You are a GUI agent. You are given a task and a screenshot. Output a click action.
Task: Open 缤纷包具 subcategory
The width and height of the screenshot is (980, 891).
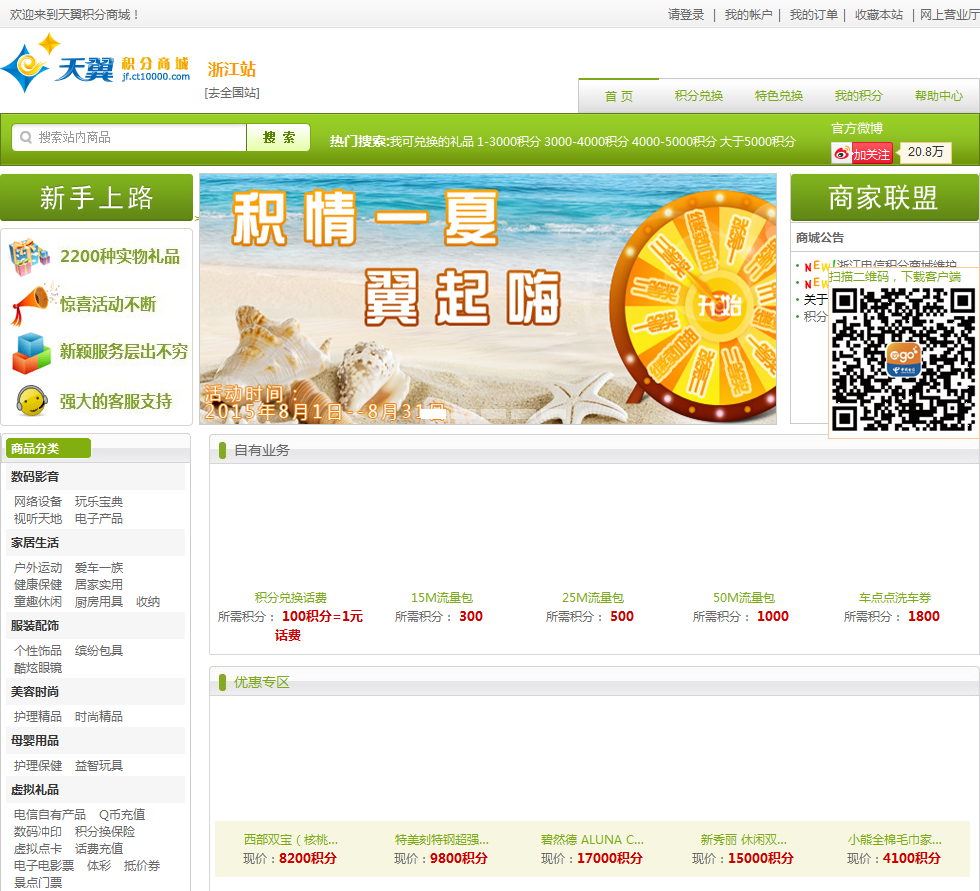pos(99,650)
